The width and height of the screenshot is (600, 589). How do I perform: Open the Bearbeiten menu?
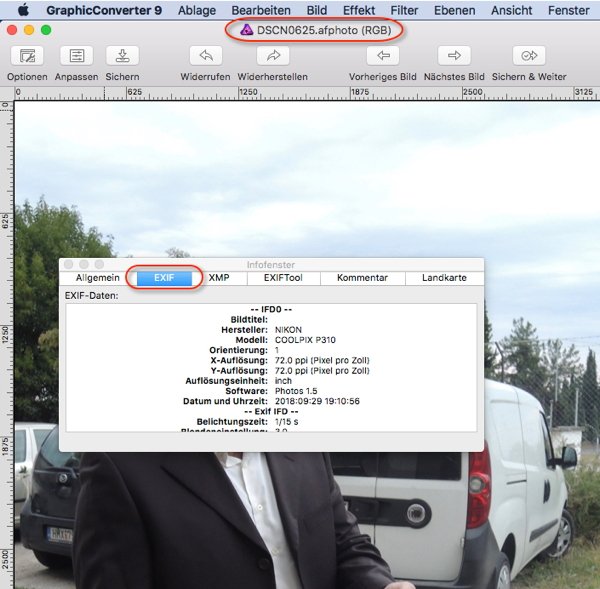coord(261,10)
